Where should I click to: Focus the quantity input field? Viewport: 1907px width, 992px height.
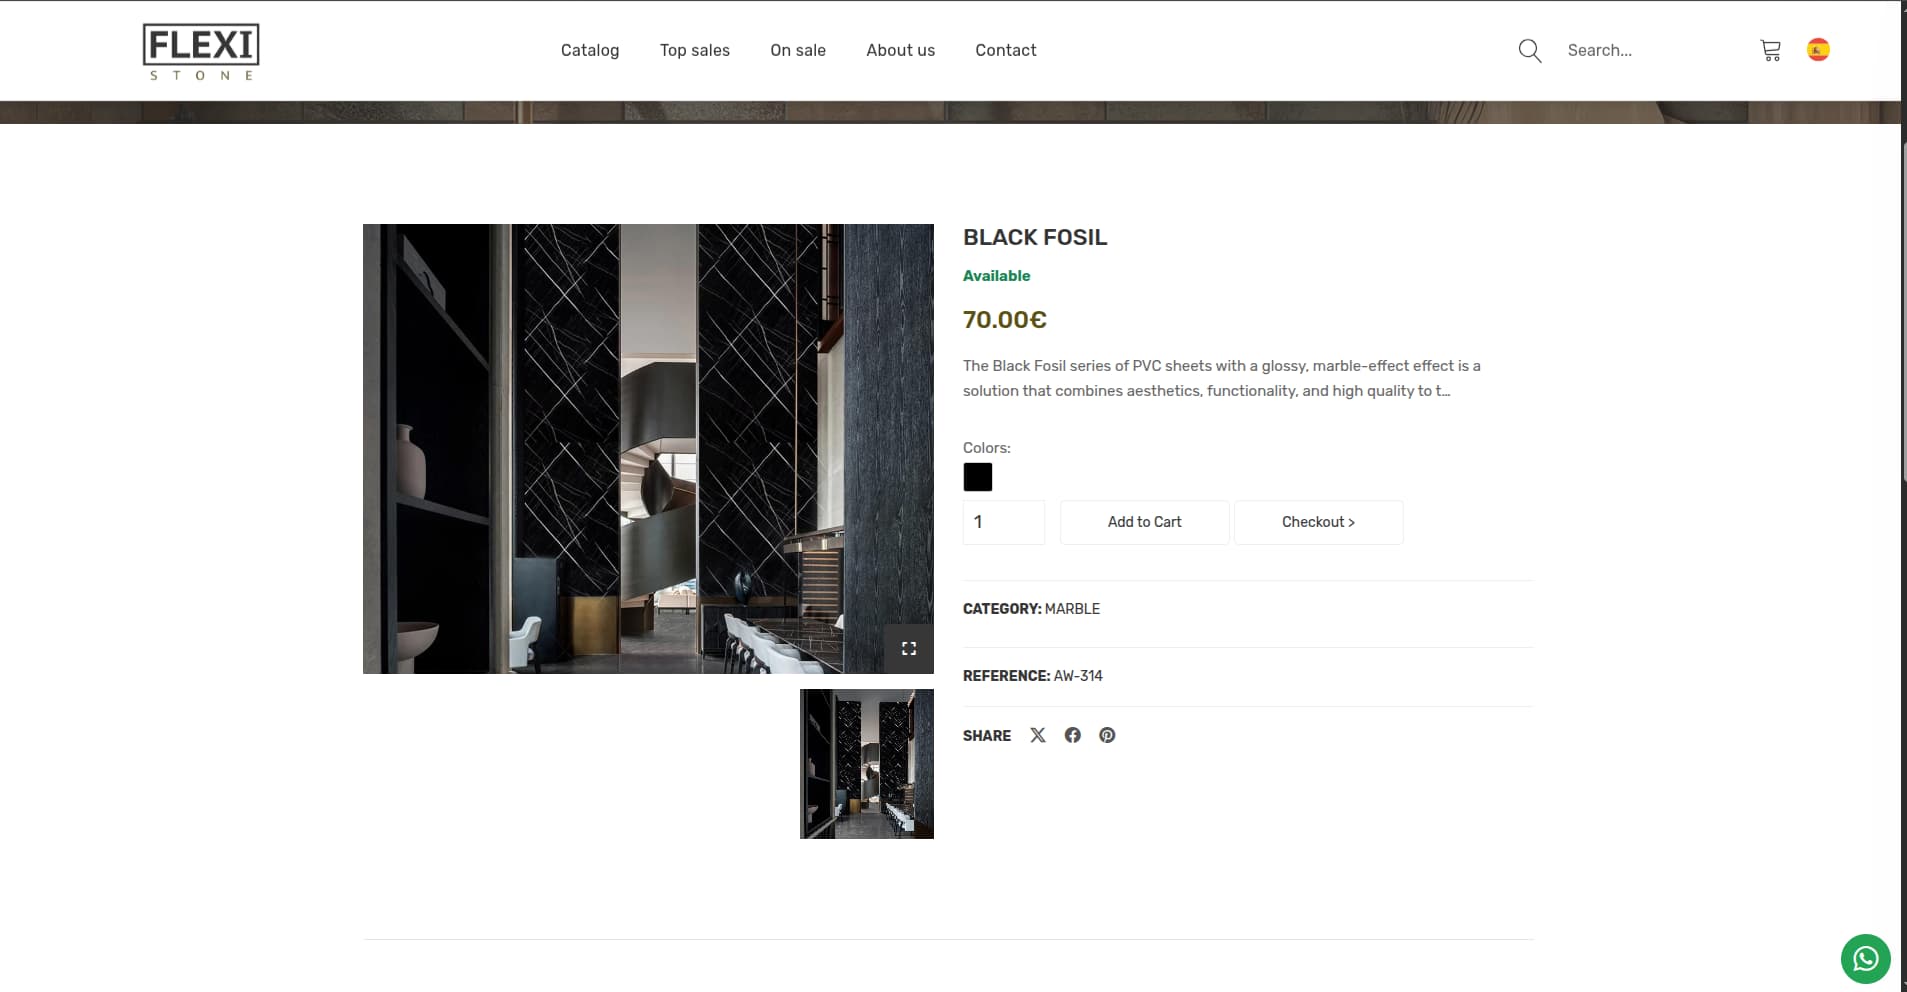click(x=1004, y=522)
